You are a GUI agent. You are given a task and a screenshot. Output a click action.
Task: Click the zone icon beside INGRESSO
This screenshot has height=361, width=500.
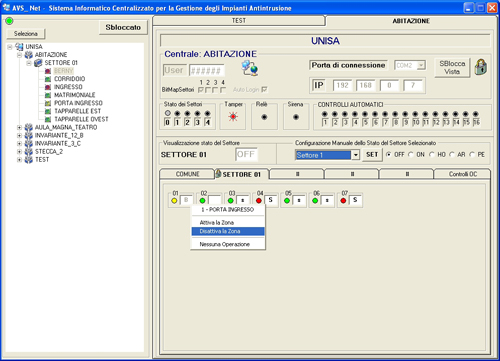click(48, 87)
